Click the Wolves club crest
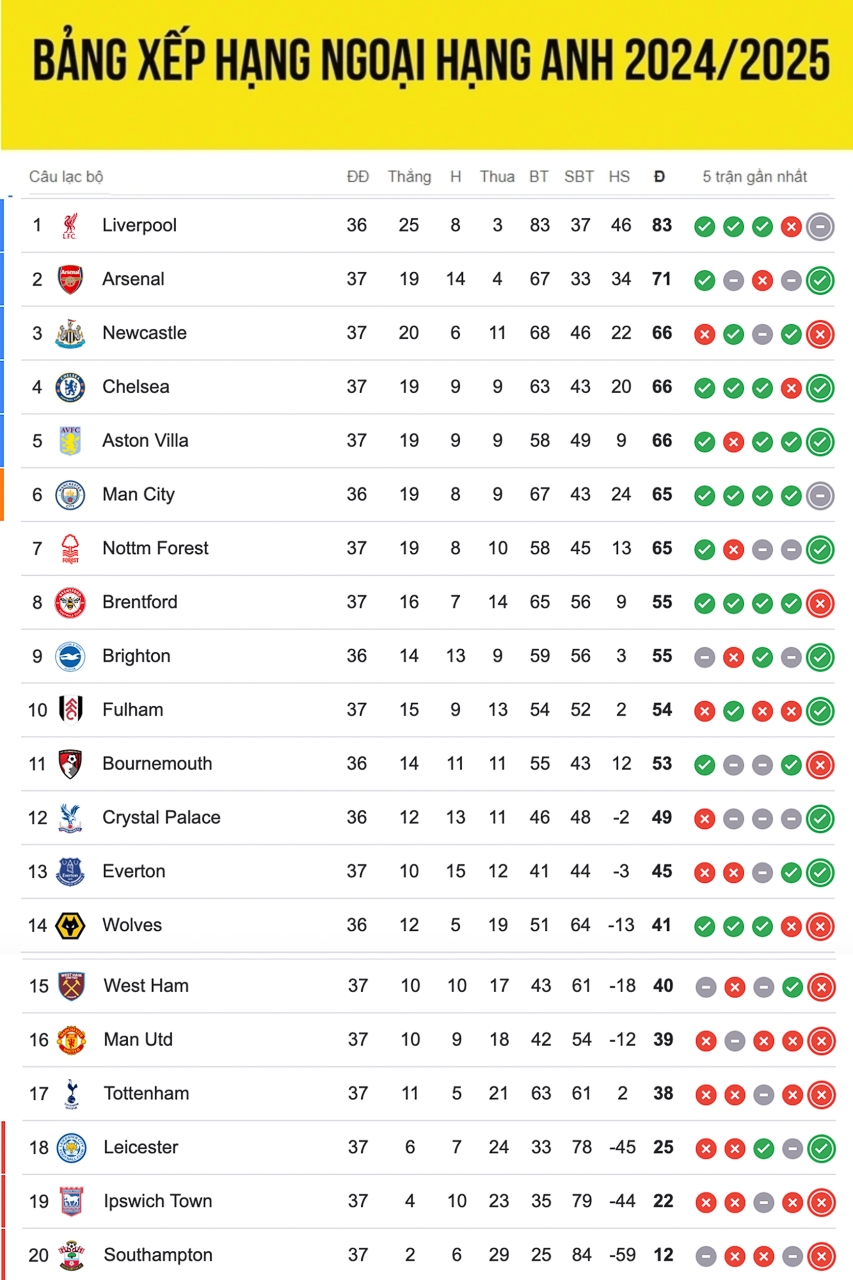The image size is (853, 1280). (70, 925)
